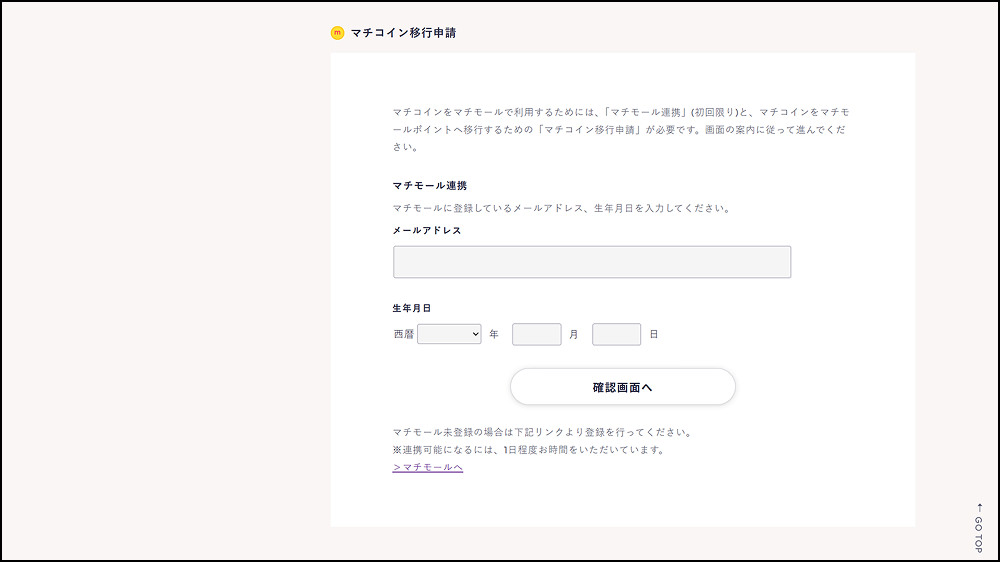Open the 西暦 birth year dropdown
The height and width of the screenshot is (562, 1000).
tap(448, 334)
